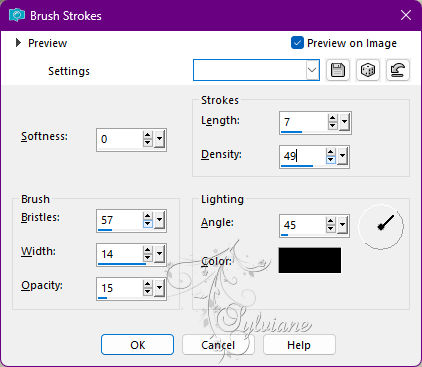Increase Bristles value with up arrow
This screenshot has height=367, width=422.
pyautogui.click(x=148, y=216)
